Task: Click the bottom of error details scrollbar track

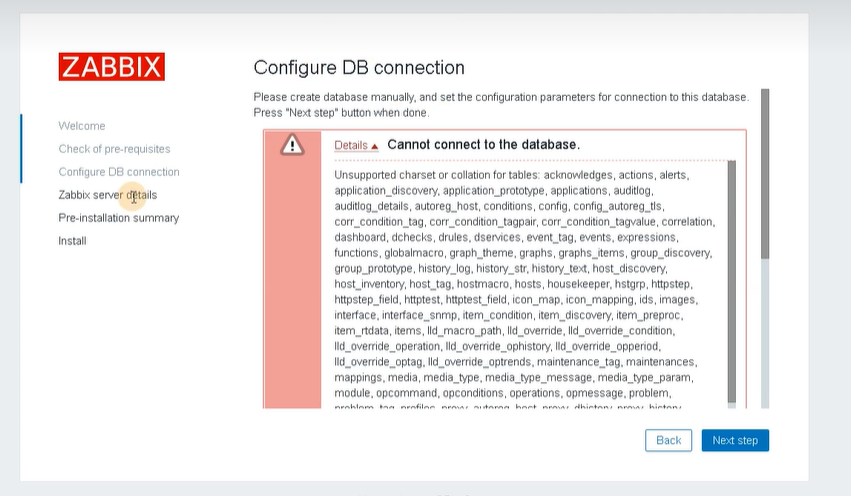Action: coord(732,405)
